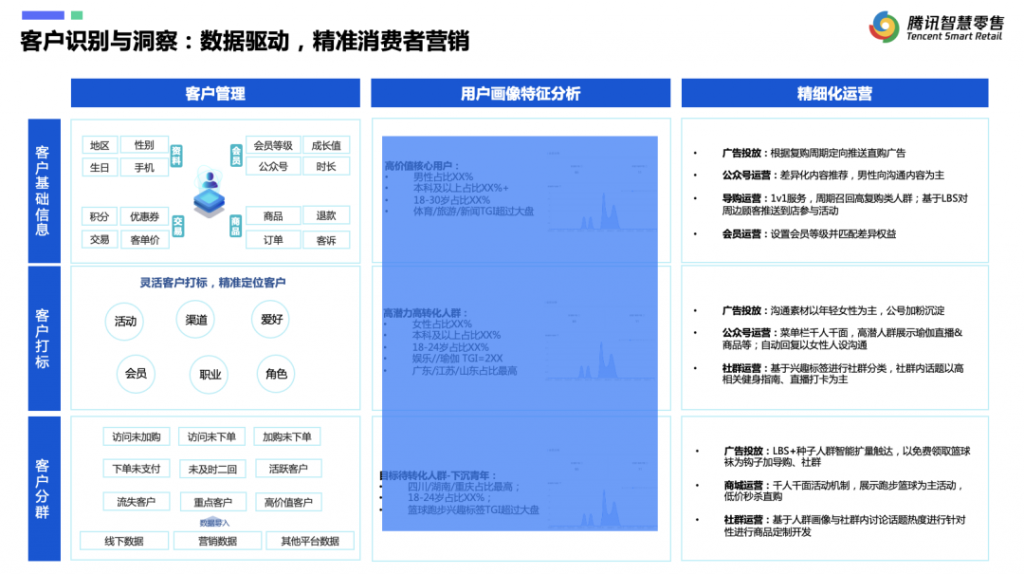The width and height of the screenshot is (1024, 574).
Task: Choose the 流失客户 segment box
Action: click(x=136, y=502)
